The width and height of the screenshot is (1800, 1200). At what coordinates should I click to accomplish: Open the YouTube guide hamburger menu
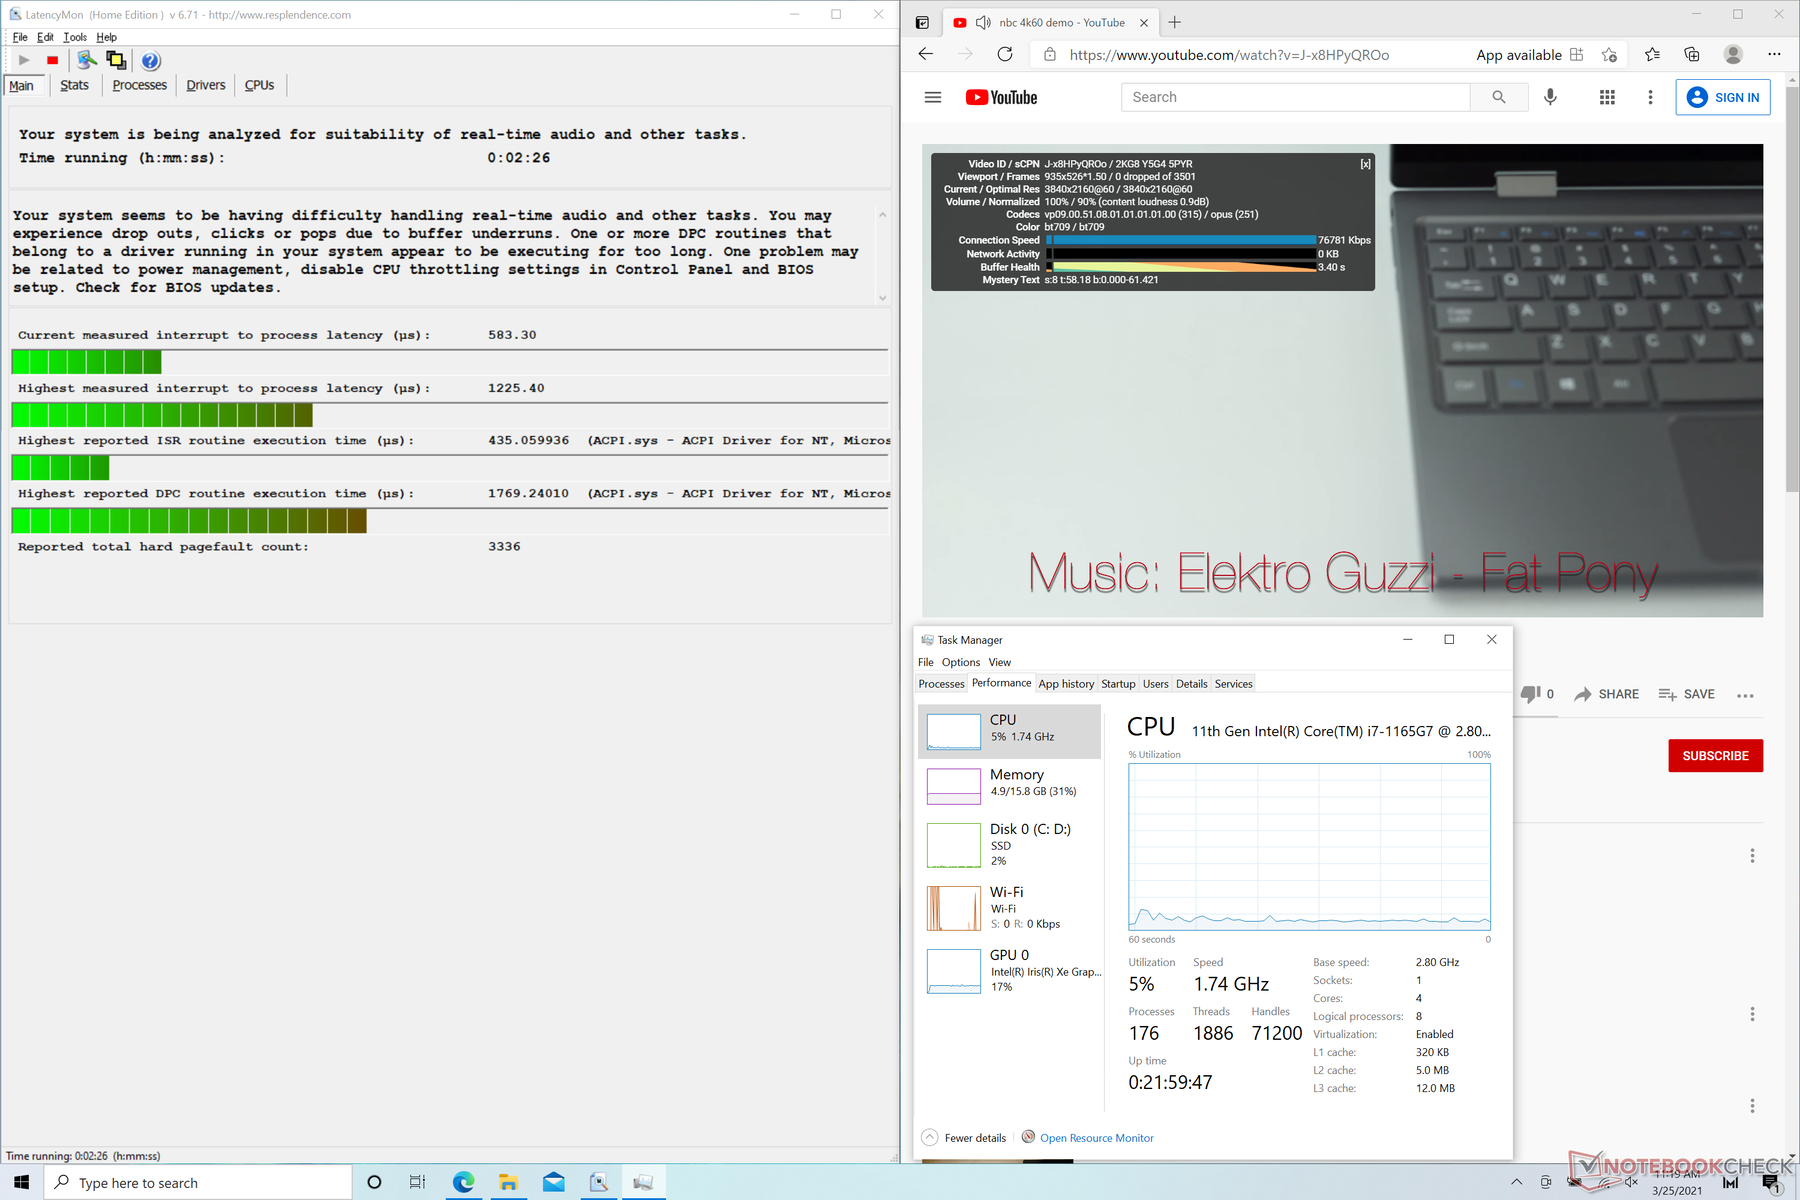coord(933,97)
